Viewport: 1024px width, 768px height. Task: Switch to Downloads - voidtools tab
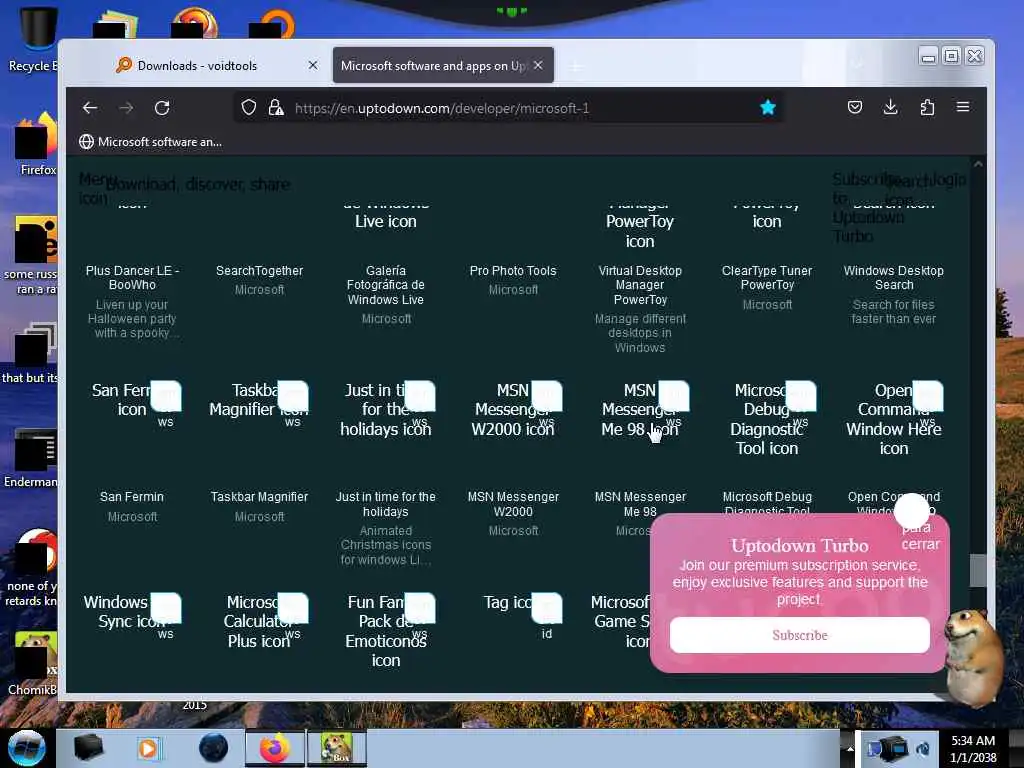(x=197, y=65)
